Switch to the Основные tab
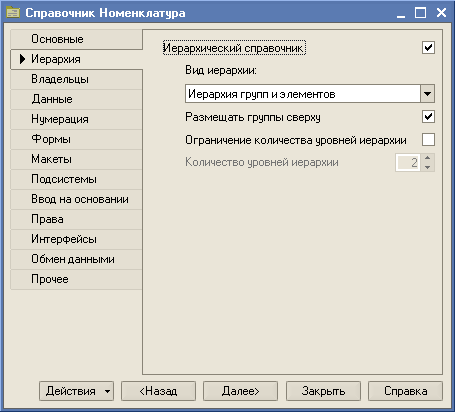 click(x=77, y=39)
